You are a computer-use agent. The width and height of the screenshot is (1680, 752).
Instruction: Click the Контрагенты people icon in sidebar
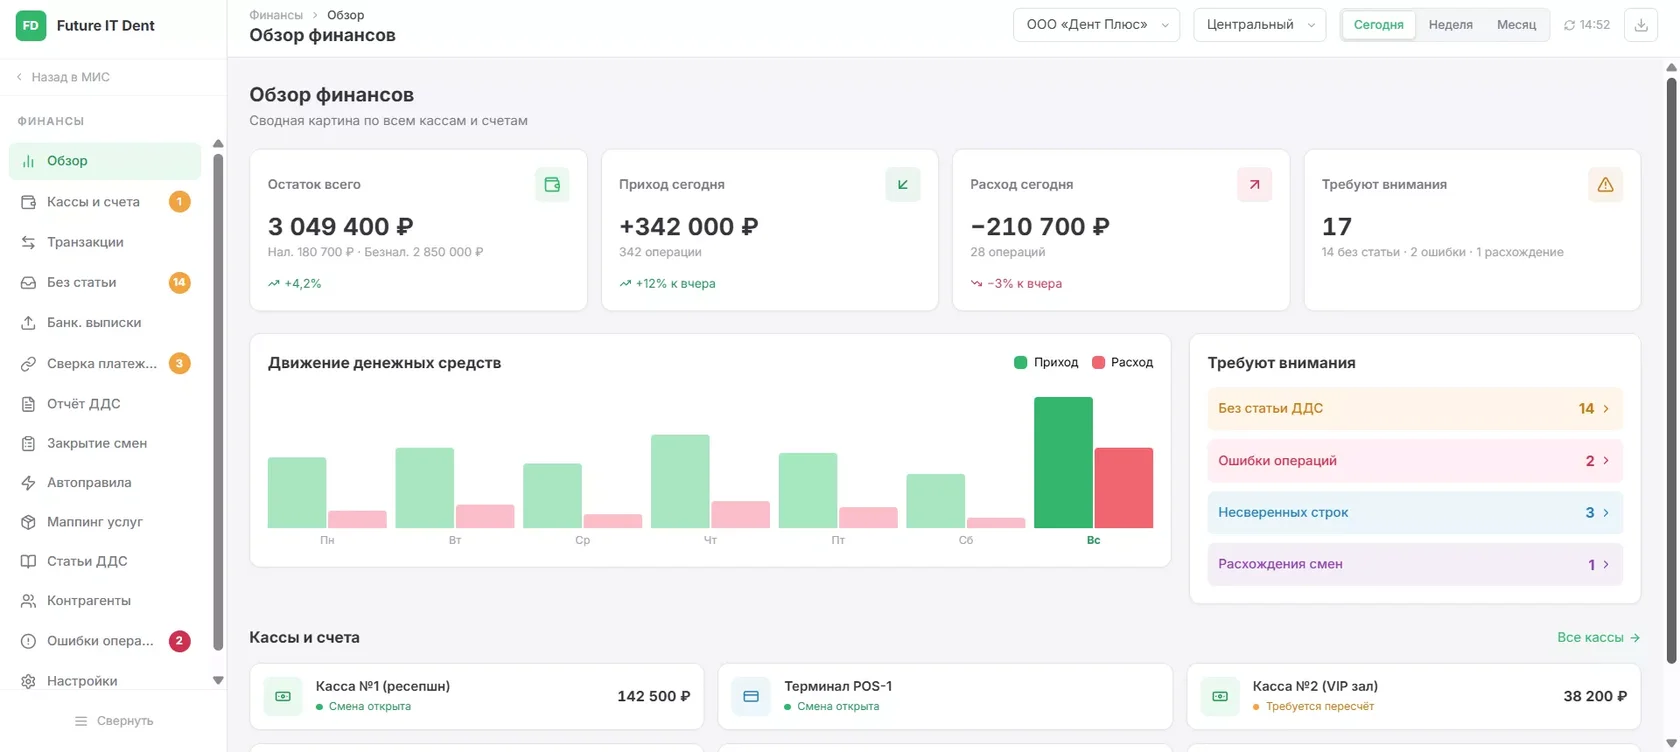[28, 601]
